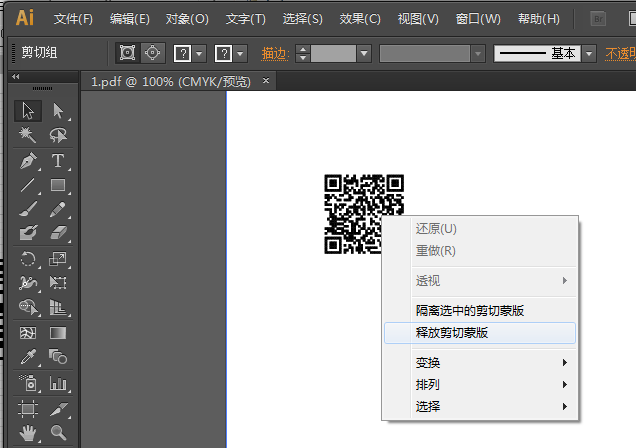
Task: Select the Selection (black arrow) tool
Action: tap(28, 111)
